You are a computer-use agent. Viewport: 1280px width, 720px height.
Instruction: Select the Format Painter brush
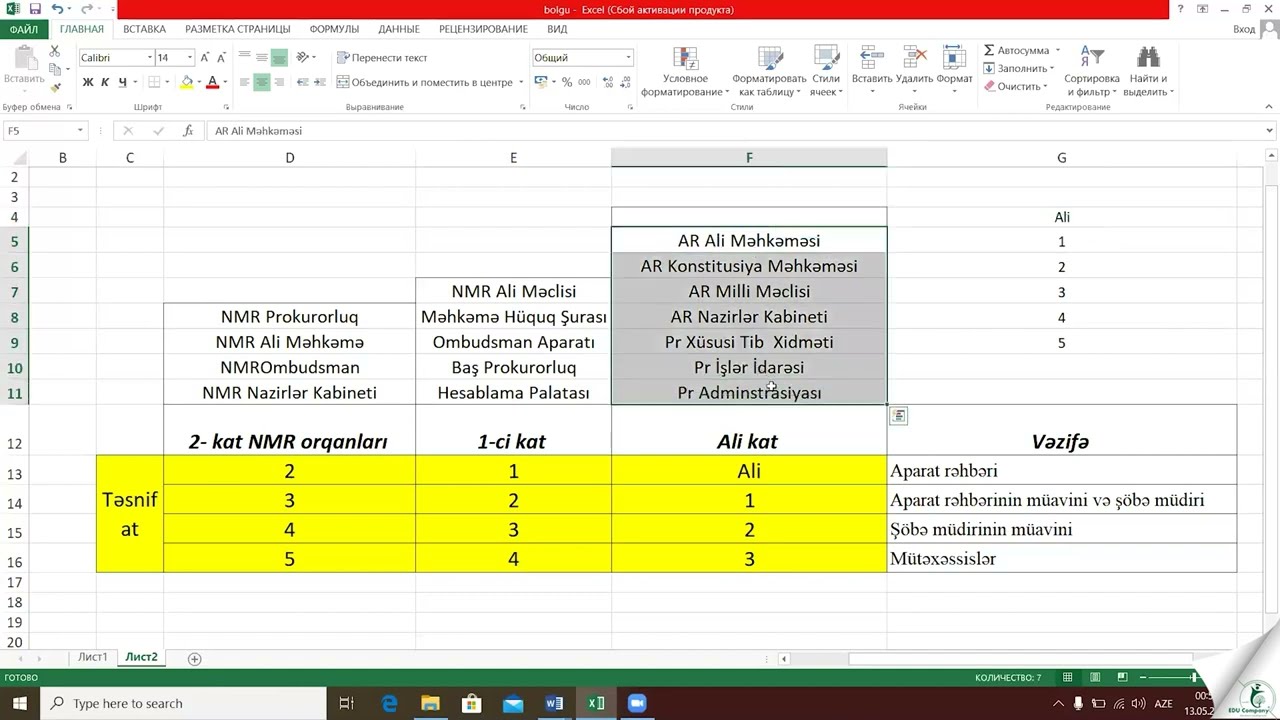54,88
